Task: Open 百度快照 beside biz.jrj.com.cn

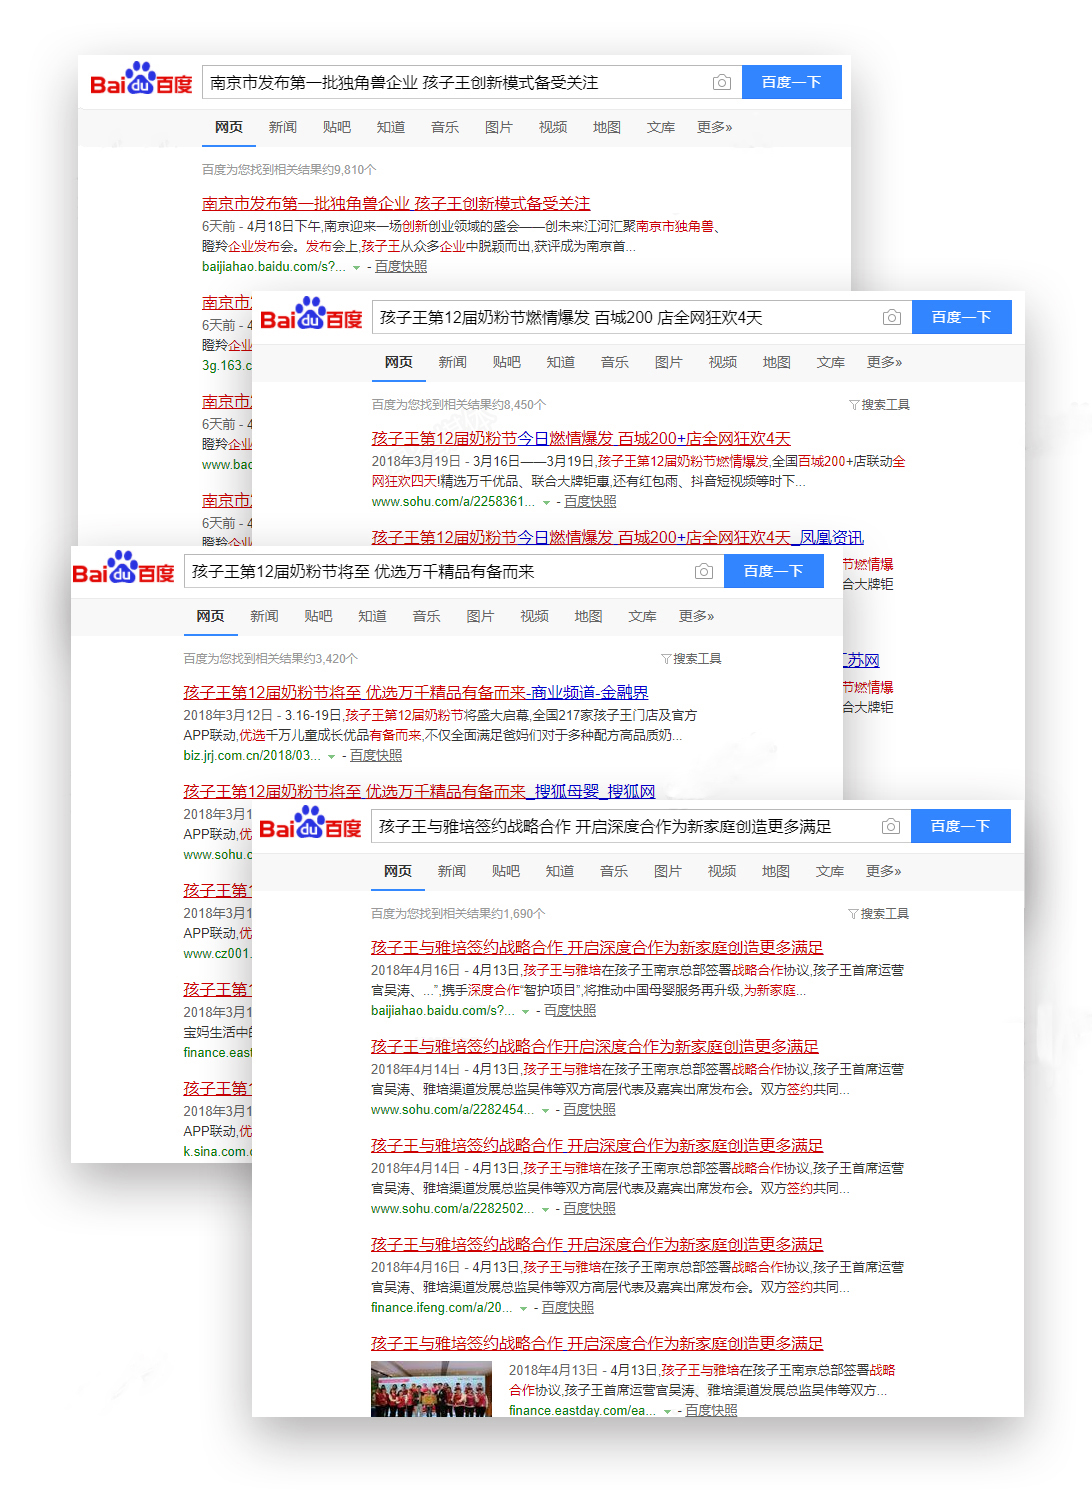Action: click(376, 756)
